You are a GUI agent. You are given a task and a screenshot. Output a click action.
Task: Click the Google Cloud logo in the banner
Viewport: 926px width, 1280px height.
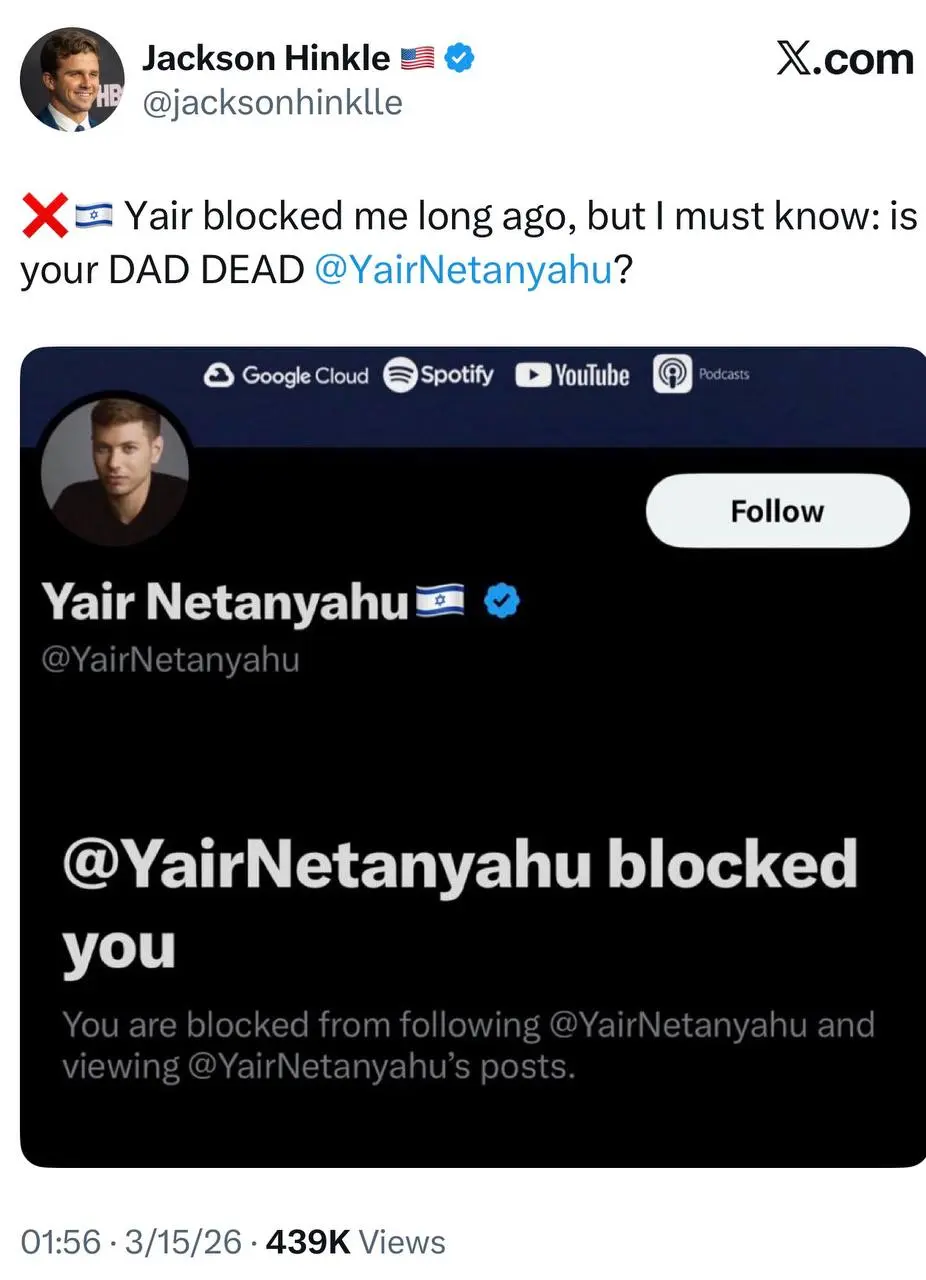click(x=286, y=375)
